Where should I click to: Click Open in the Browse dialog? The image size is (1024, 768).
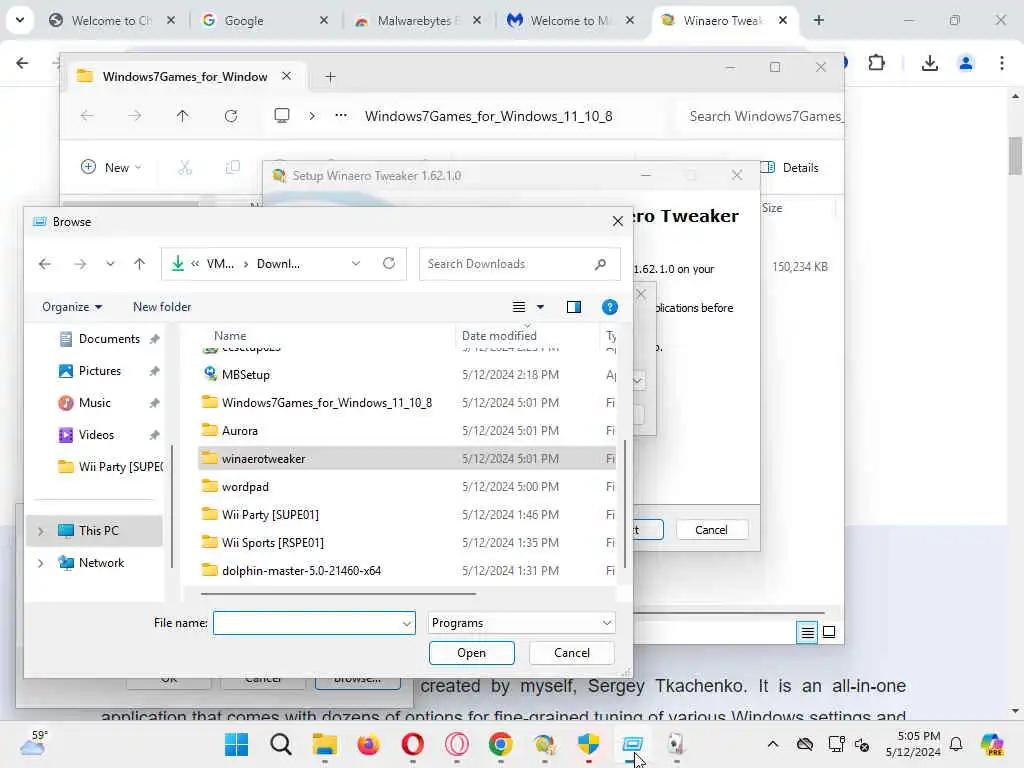pyautogui.click(x=472, y=653)
